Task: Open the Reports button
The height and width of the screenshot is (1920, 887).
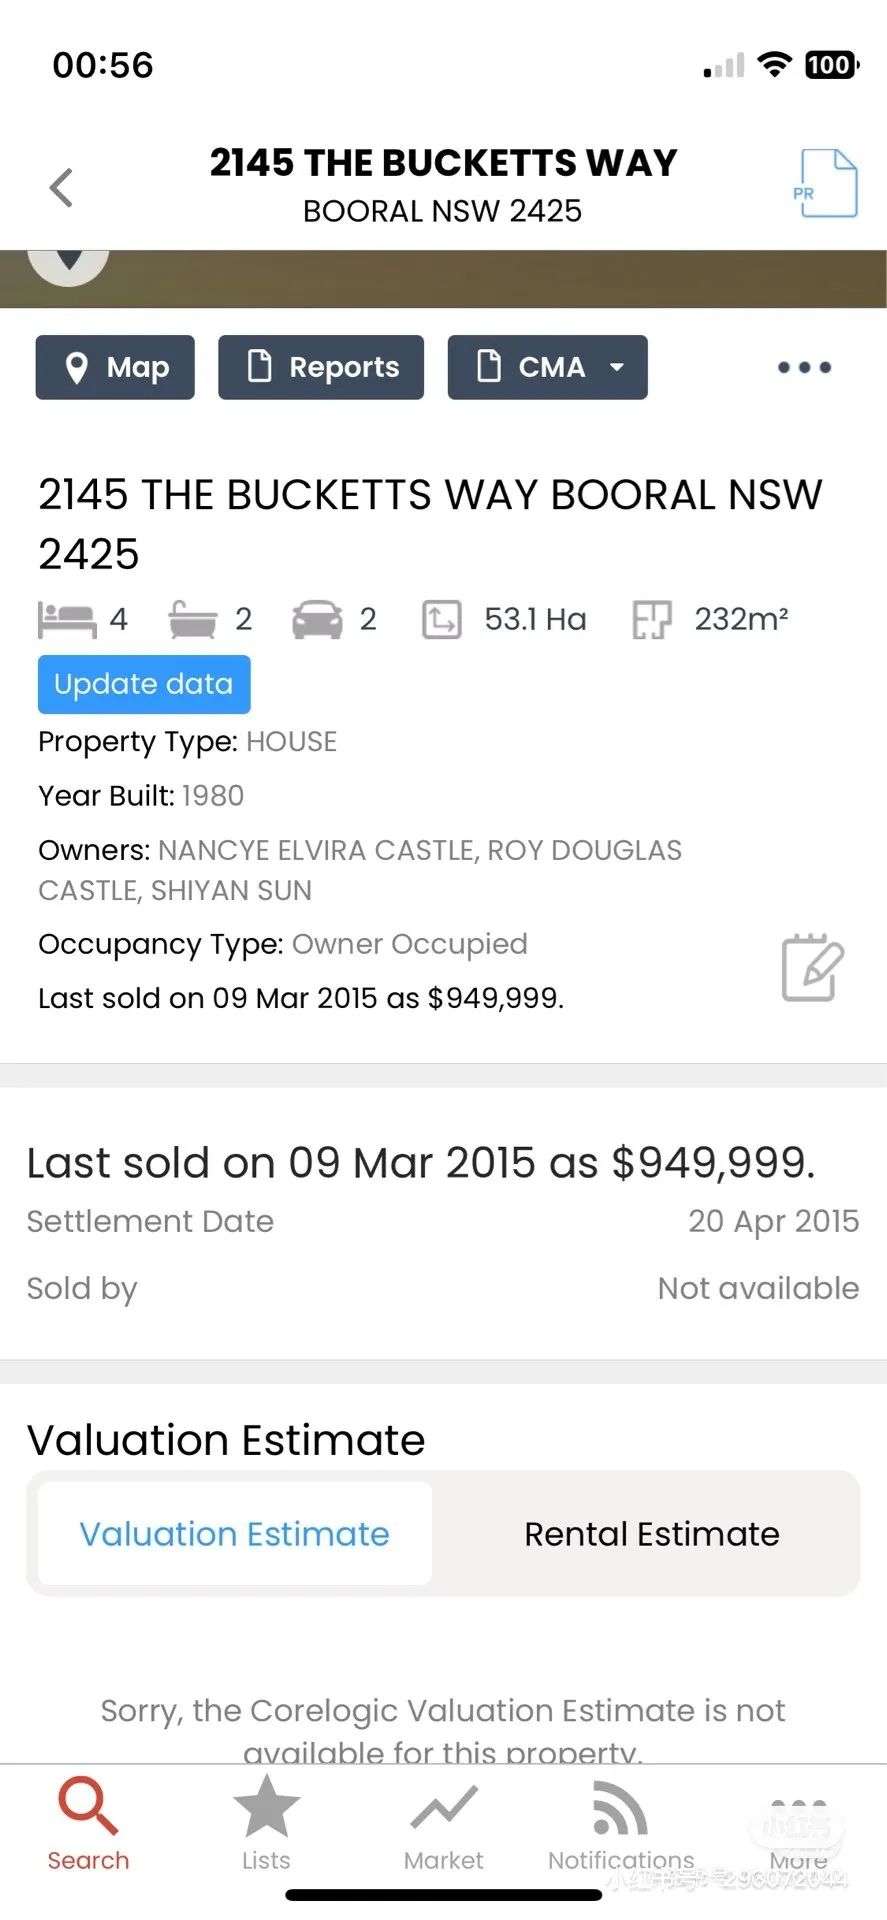Action: (x=321, y=367)
